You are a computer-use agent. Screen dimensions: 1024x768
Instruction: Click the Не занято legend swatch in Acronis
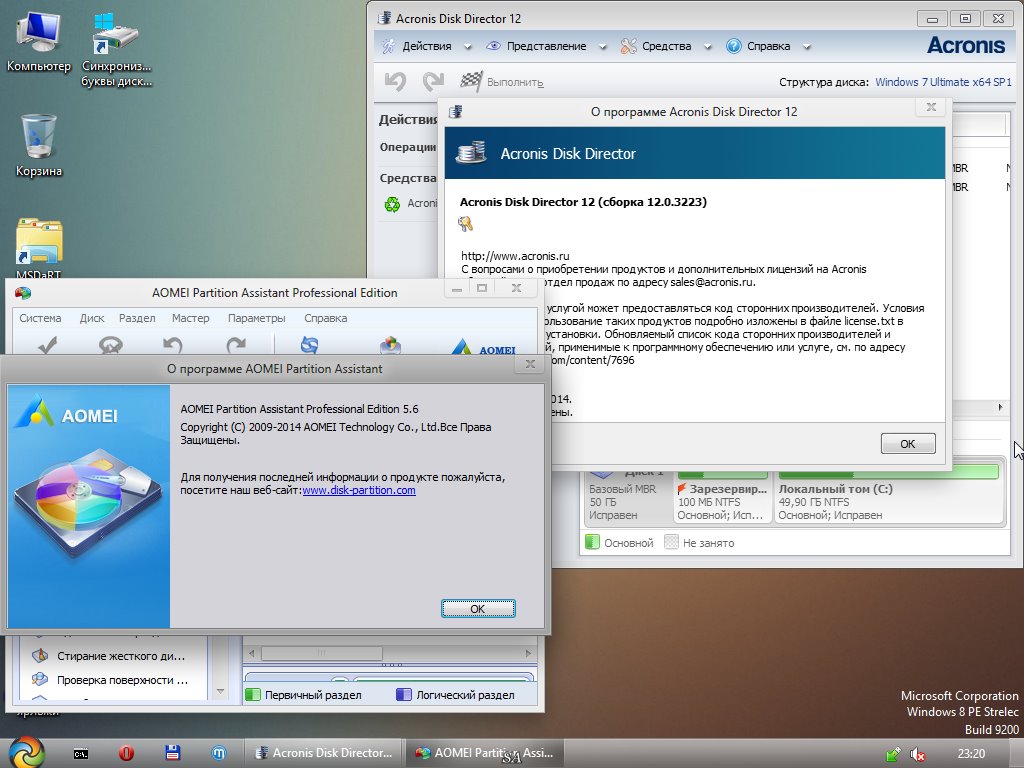coord(671,542)
